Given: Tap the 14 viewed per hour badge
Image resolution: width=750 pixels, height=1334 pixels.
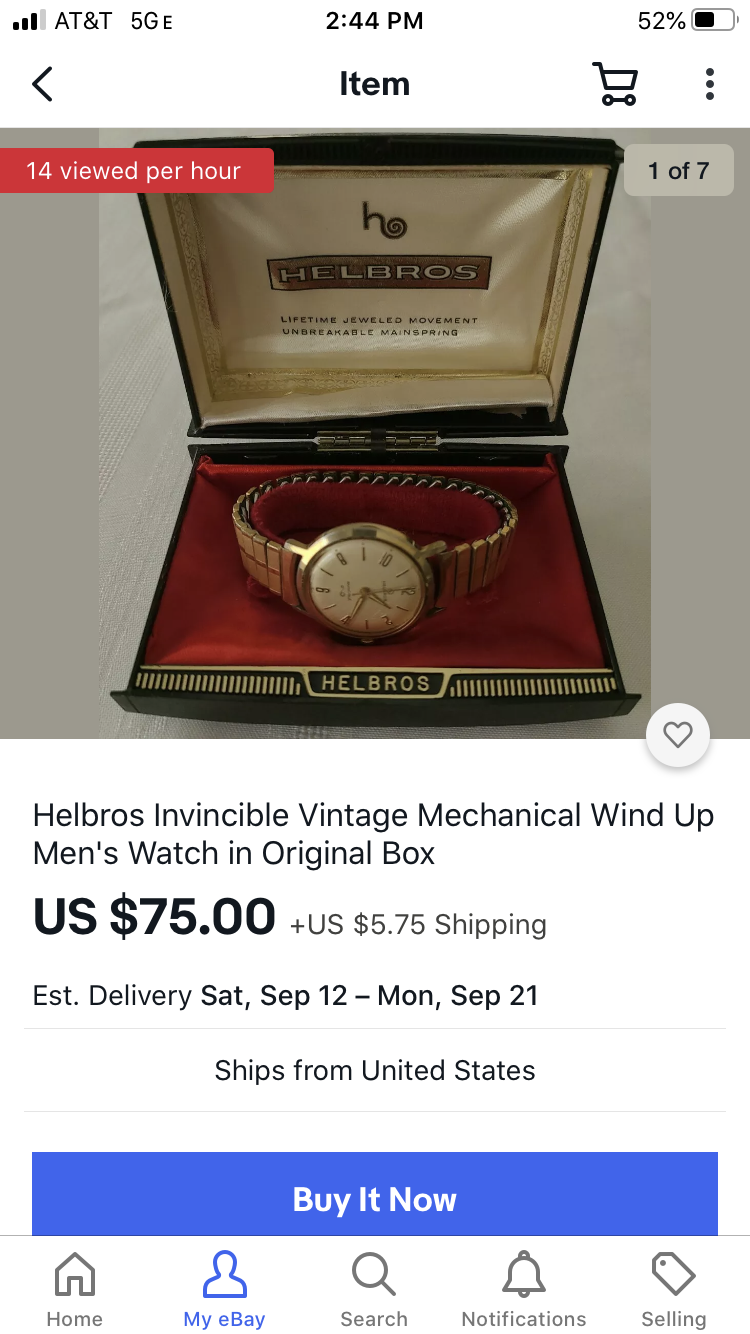Looking at the screenshot, I should click(134, 171).
